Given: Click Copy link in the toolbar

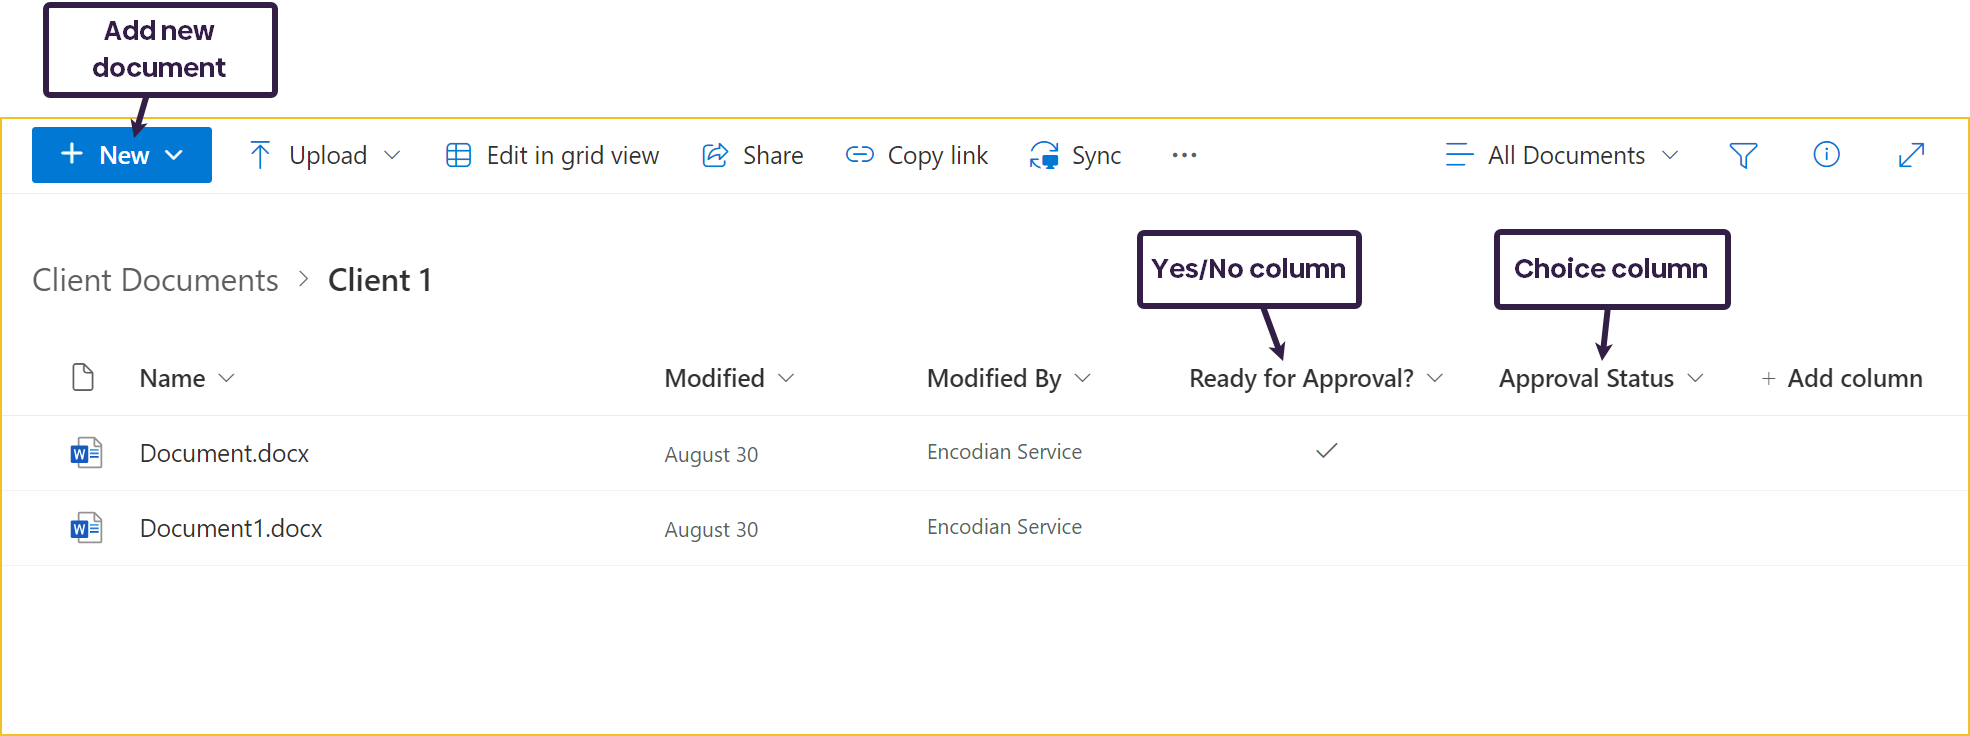Looking at the screenshot, I should 917,155.
